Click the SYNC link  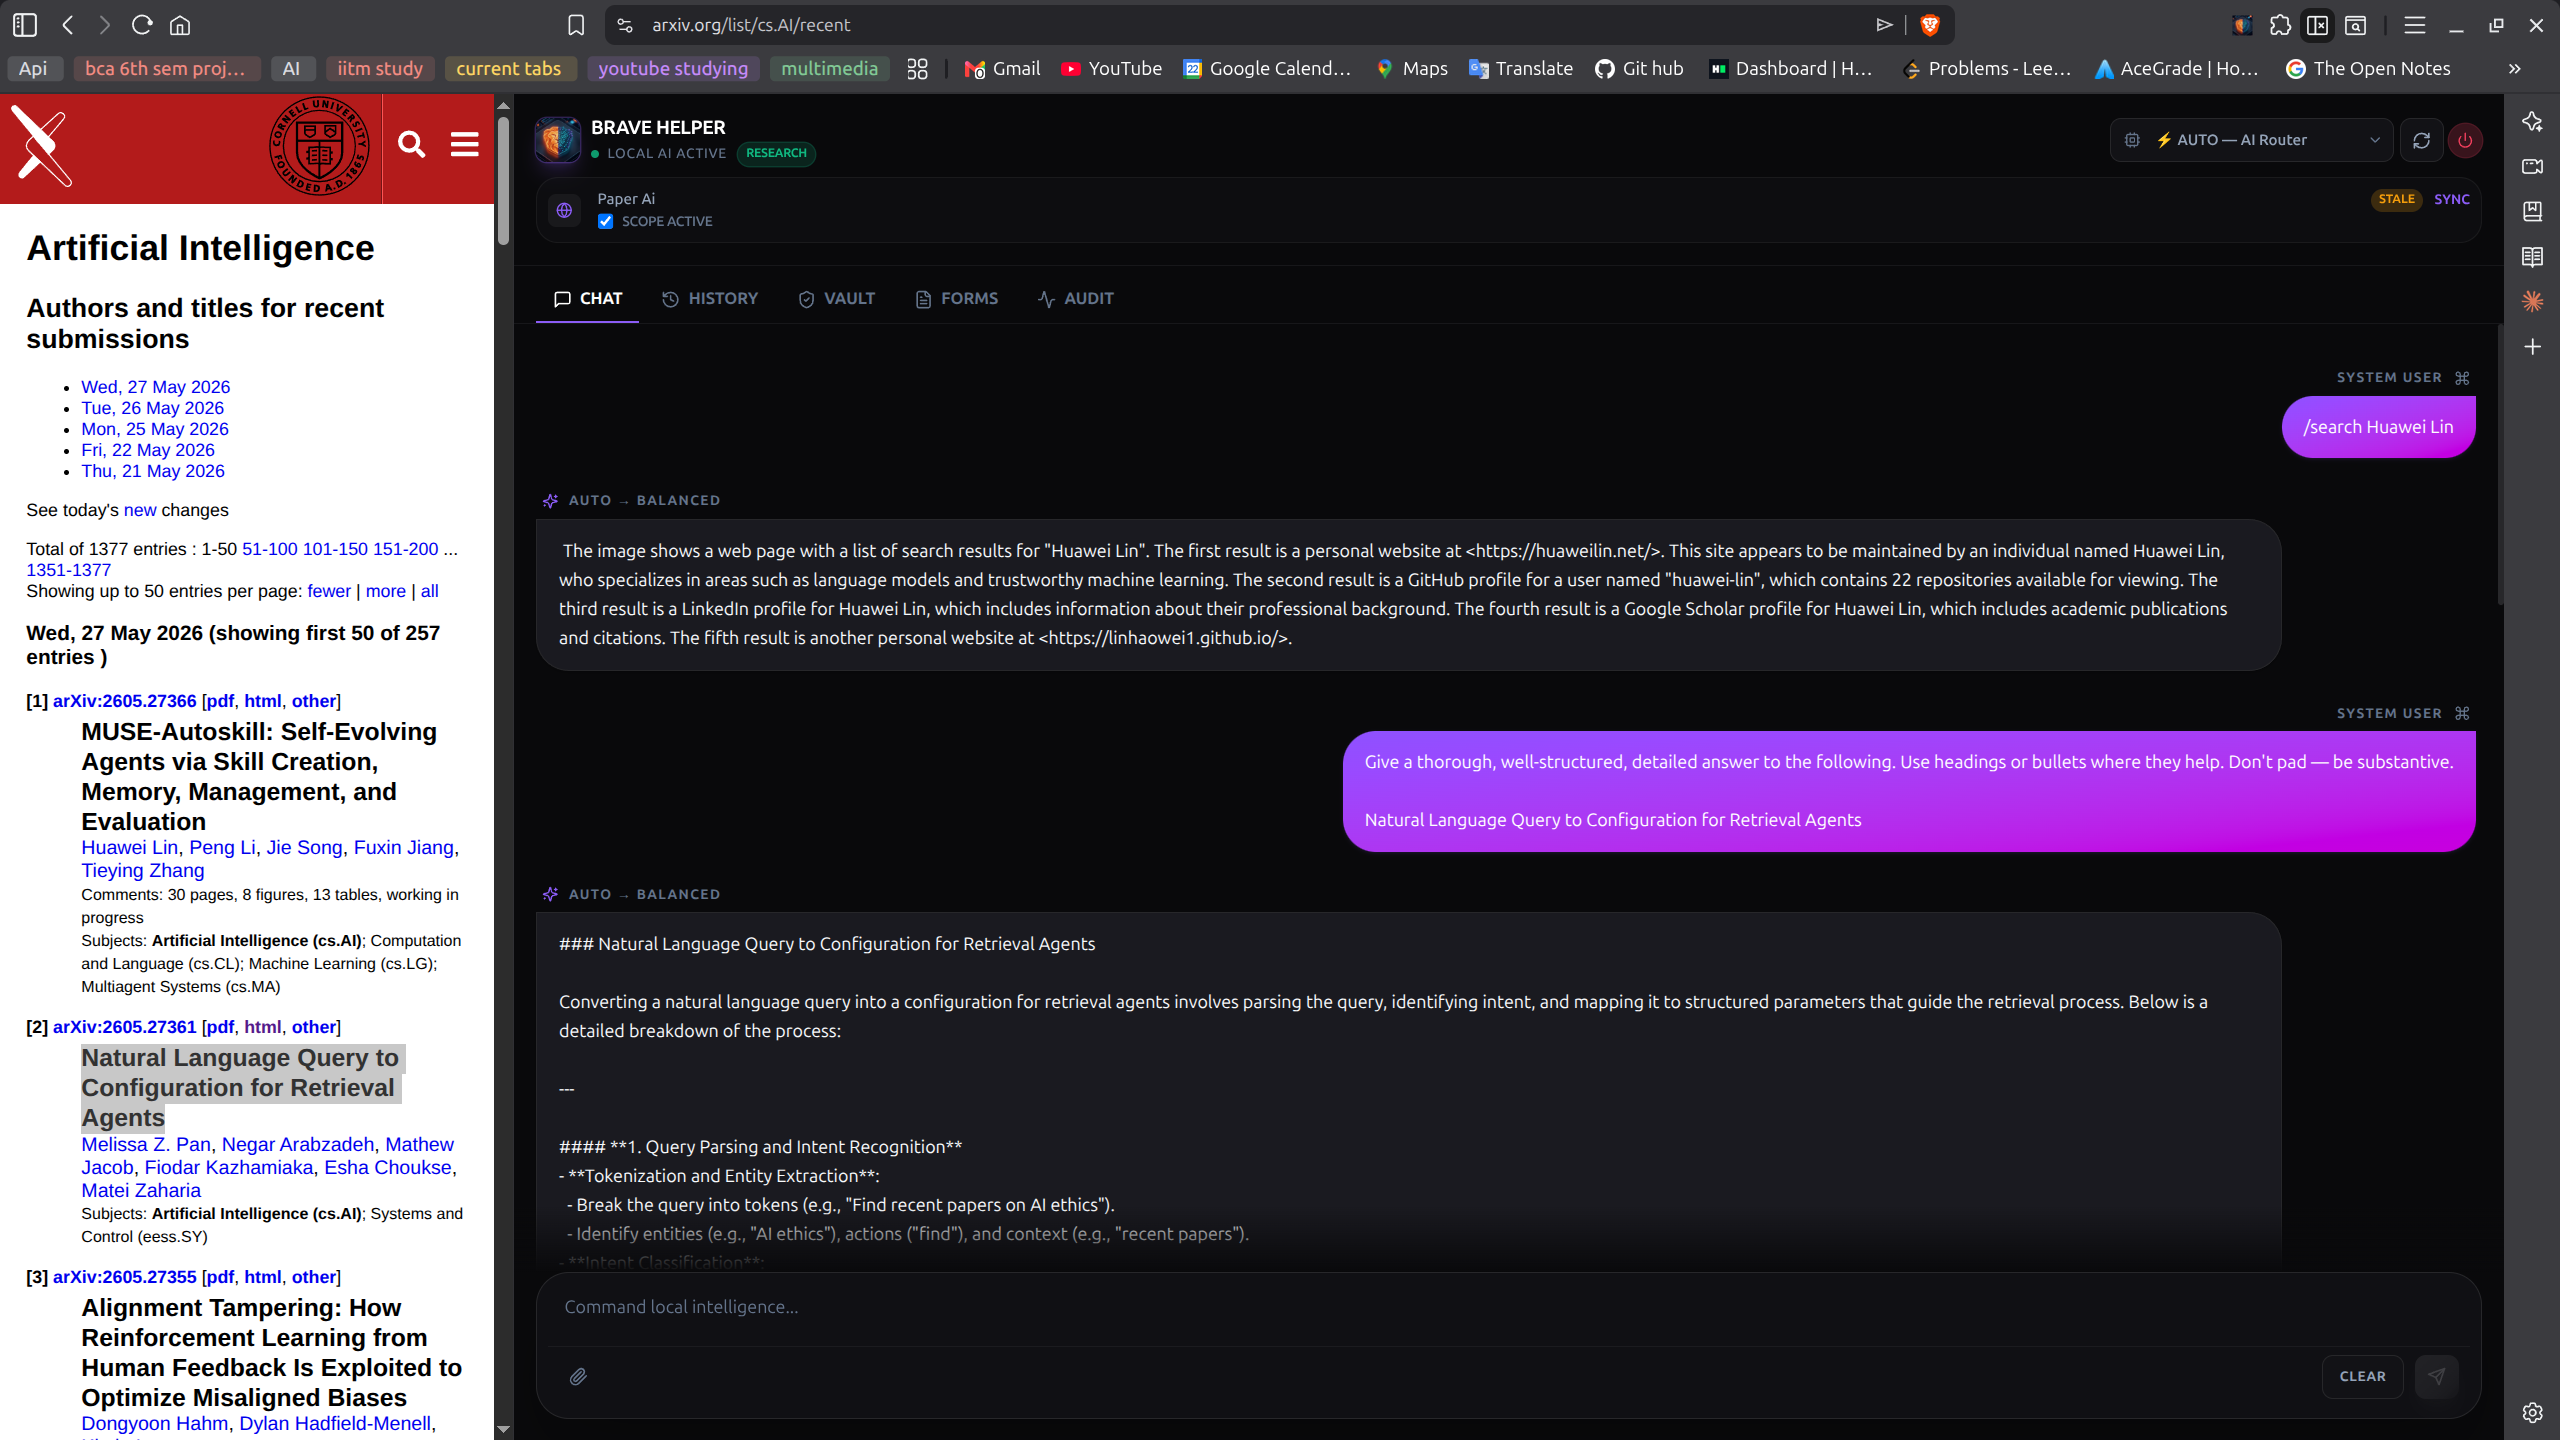(2451, 199)
